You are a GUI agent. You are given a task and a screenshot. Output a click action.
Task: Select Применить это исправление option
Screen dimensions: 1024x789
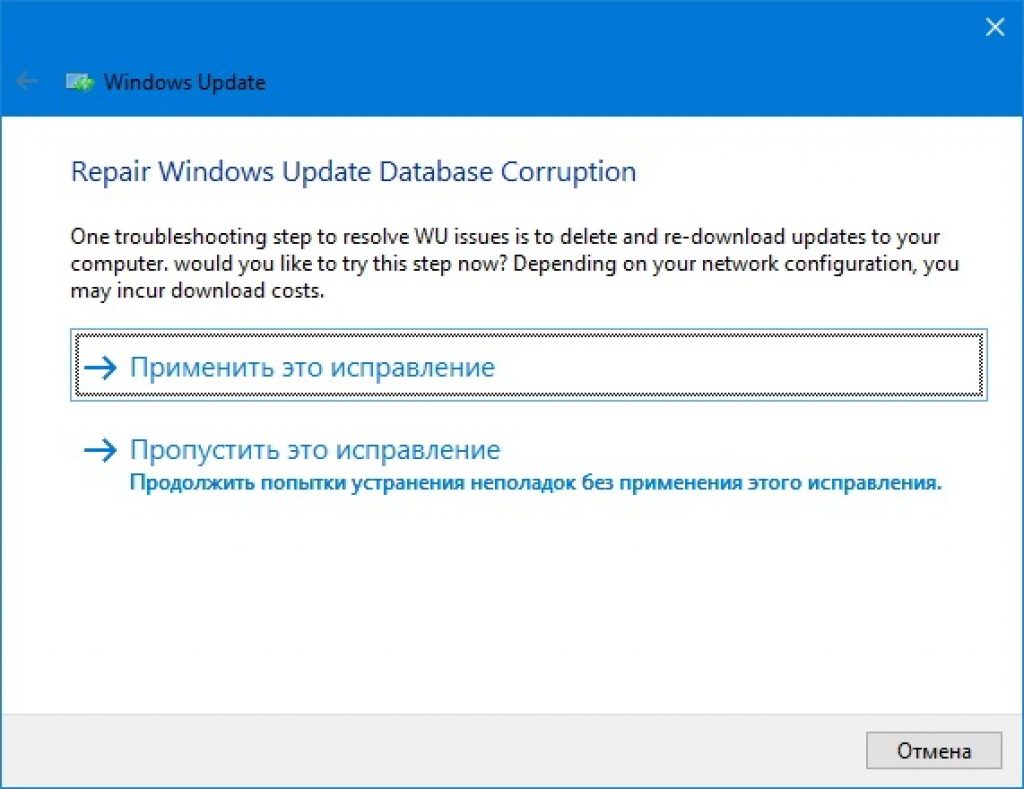(312, 368)
